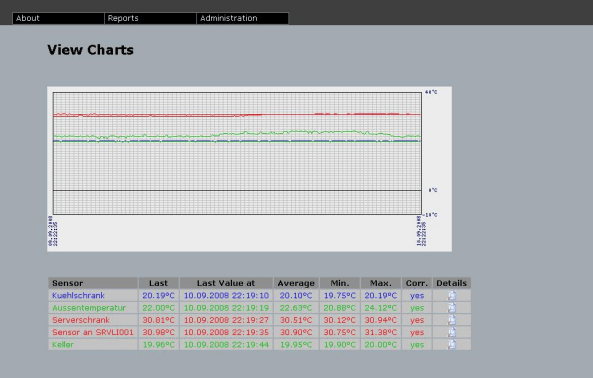593x378 pixels.
Task: Select the Kuehlschrank sensor link
Action: pyautogui.click(x=78, y=296)
